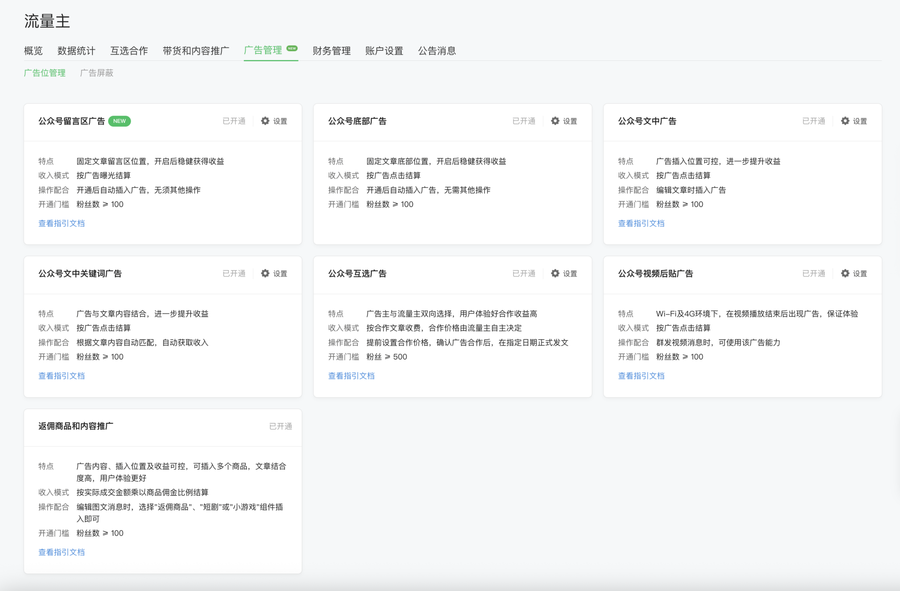
Task: Click the NEW badge beside 公众号留言区广告
Action: click(120, 121)
